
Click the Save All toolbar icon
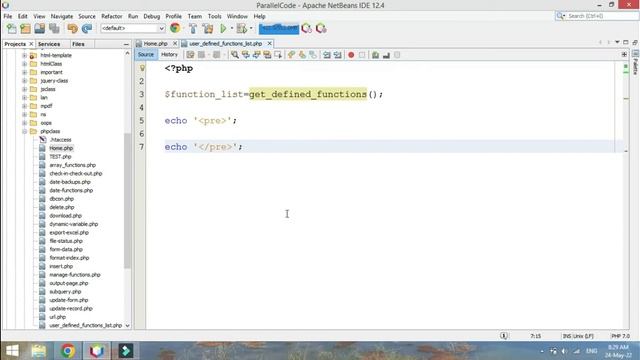click(54, 28)
